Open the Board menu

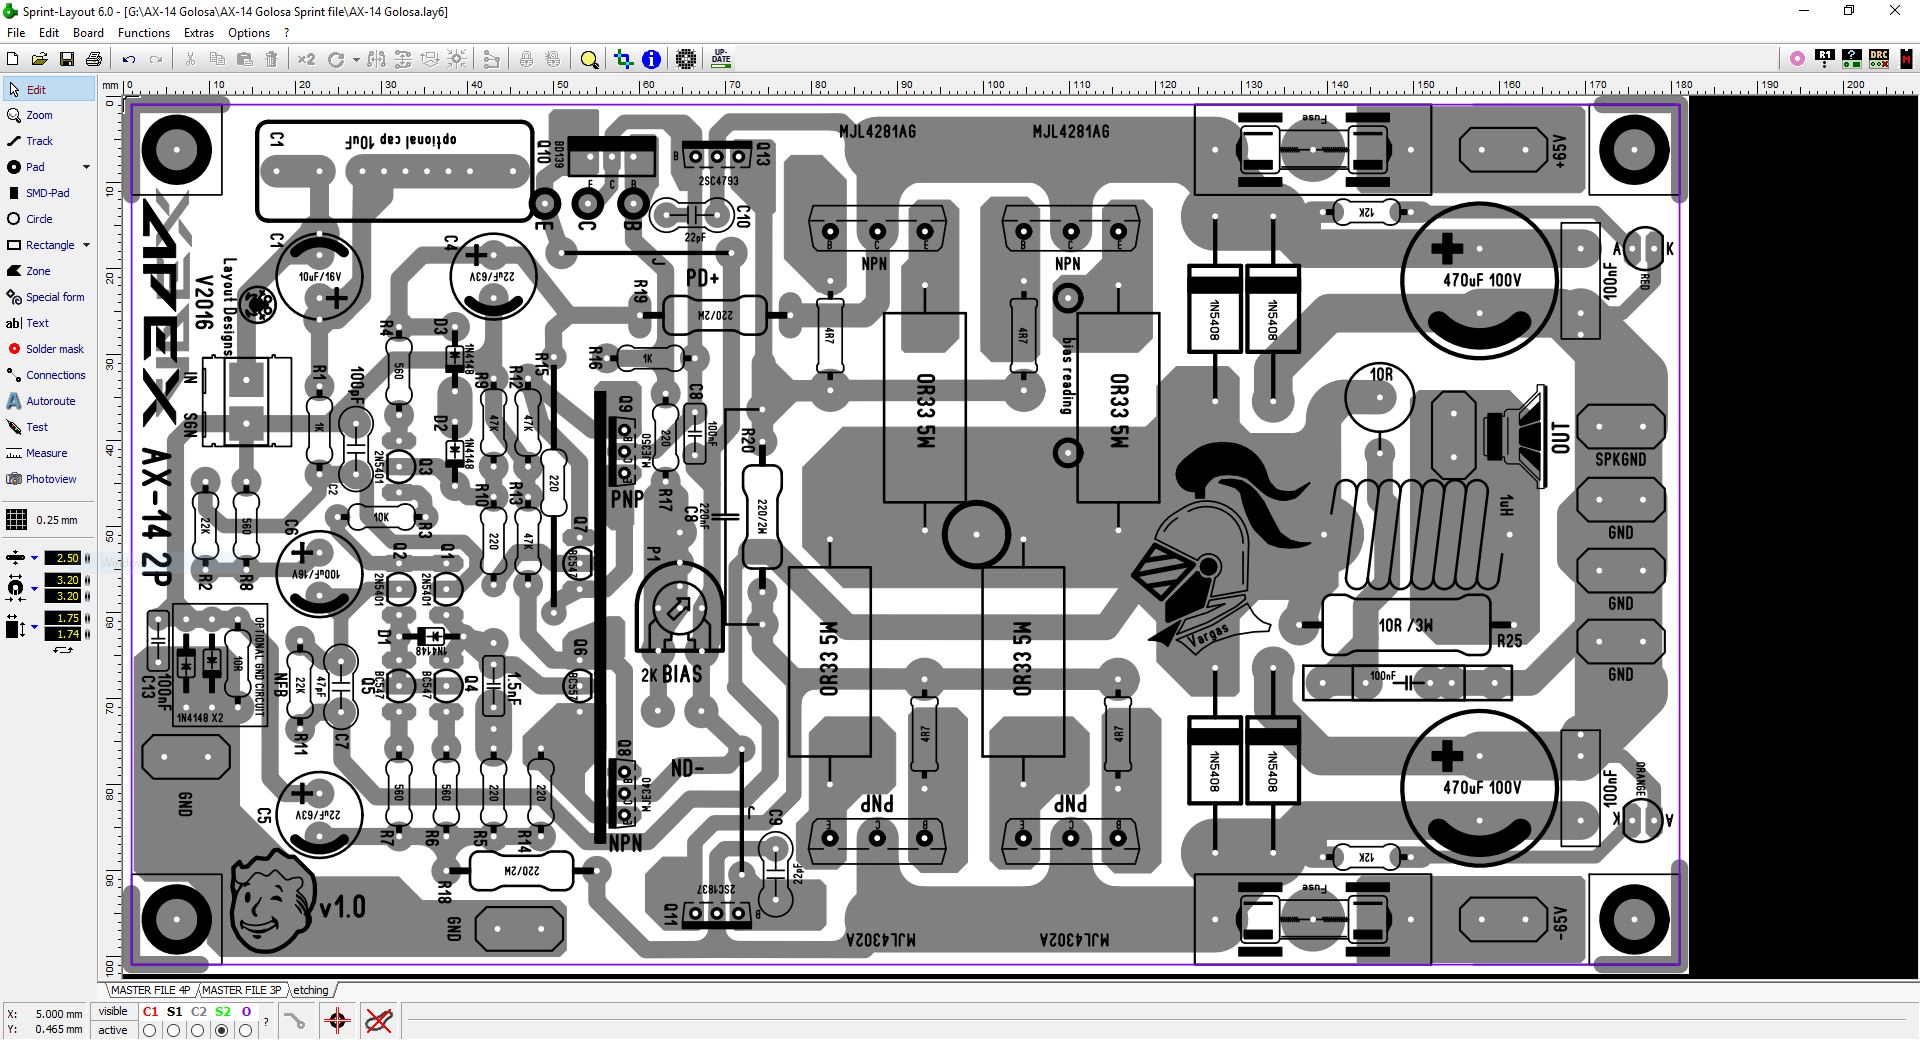pyautogui.click(x=88, y=33)
